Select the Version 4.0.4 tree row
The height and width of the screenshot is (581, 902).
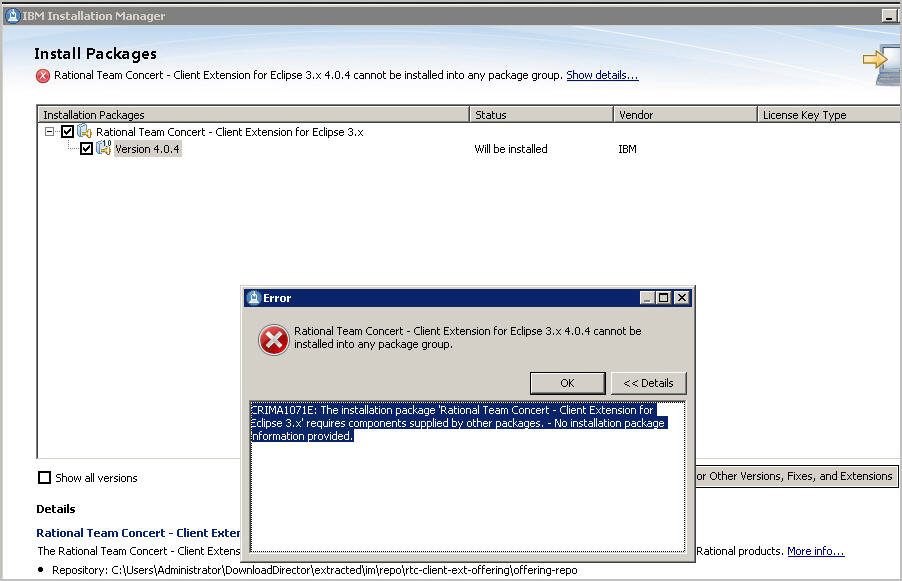tap(147, 149)
